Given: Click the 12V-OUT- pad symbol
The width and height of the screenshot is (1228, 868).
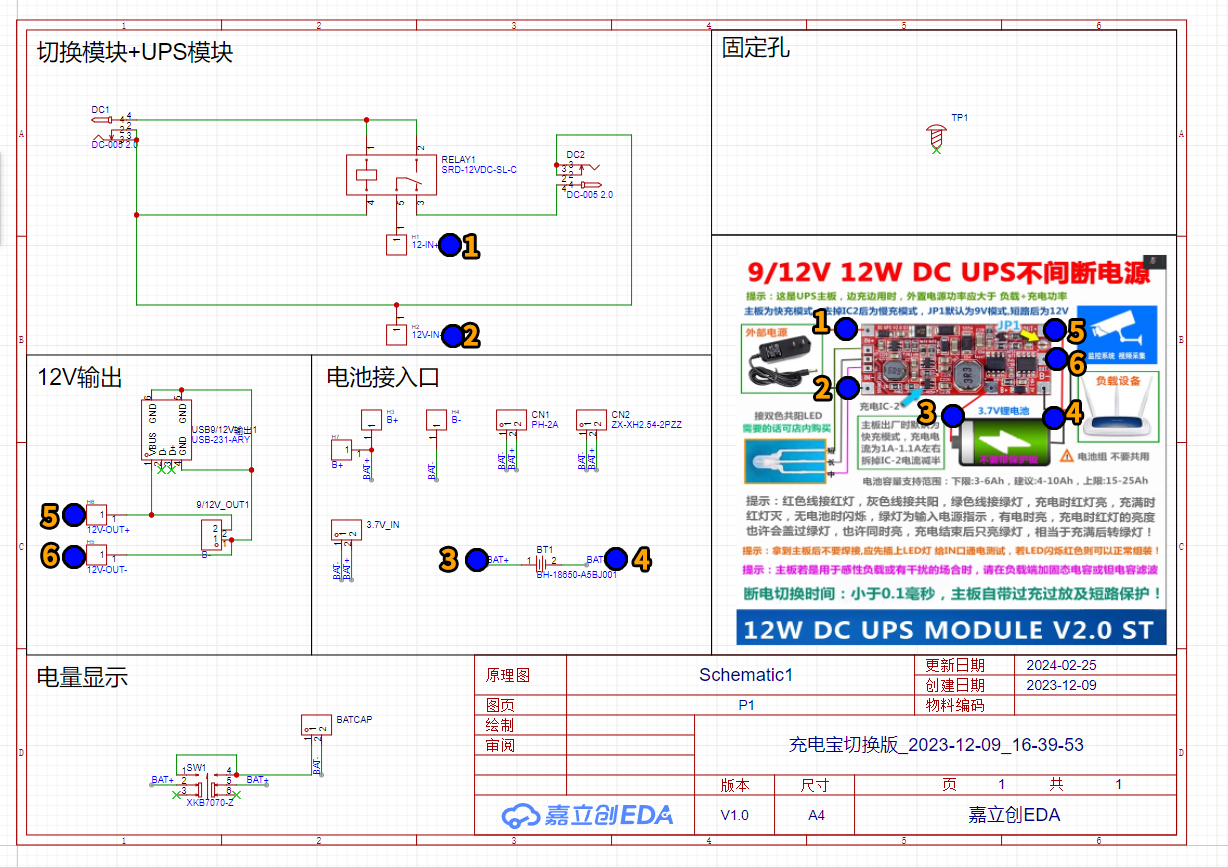Looking at the screenshot, I should click(x=98, y=555).
